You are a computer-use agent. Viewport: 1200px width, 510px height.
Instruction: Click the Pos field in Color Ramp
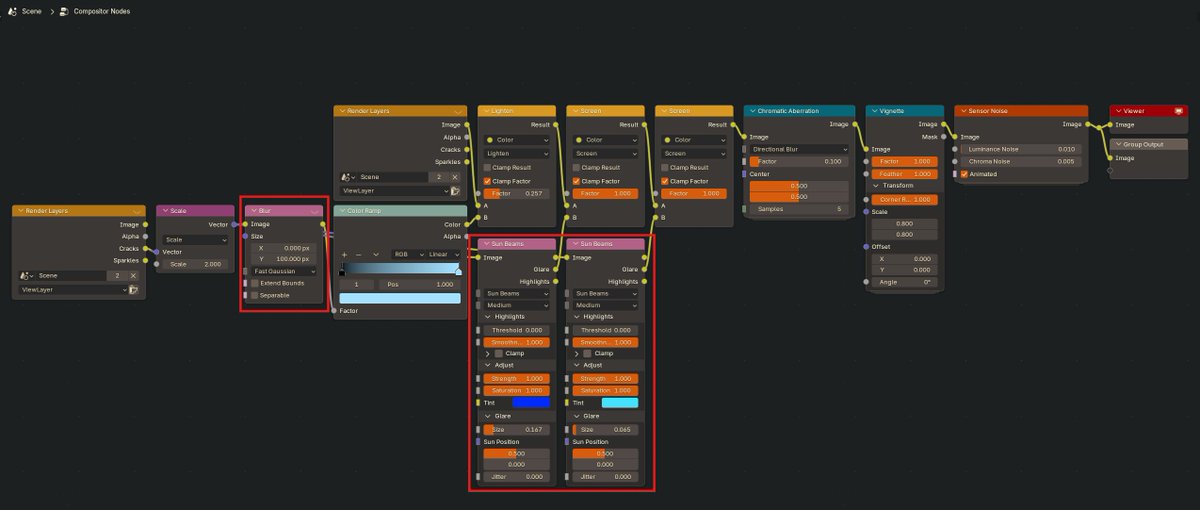[x=419, y=285]
